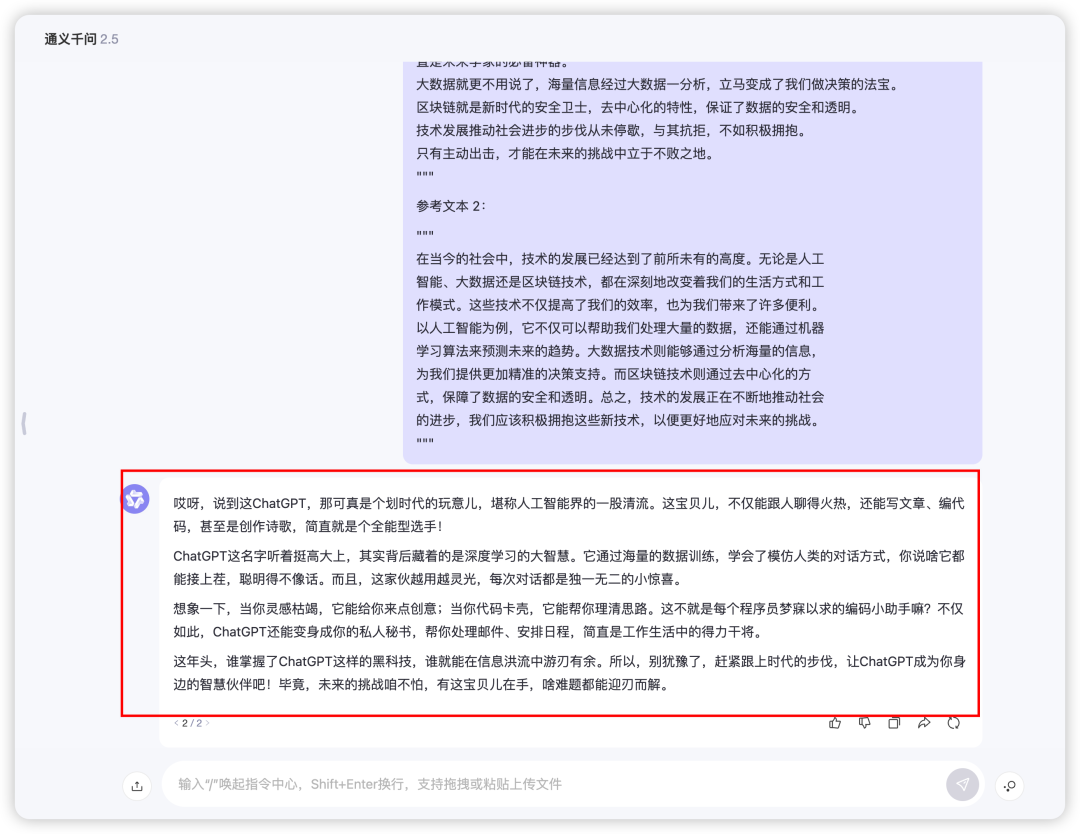Click the response paragraph starting 哎呀，说到这ChatGPT
Image resolution: width=1080 pixels, height=834 pixels.
click(x=569, y=515)
